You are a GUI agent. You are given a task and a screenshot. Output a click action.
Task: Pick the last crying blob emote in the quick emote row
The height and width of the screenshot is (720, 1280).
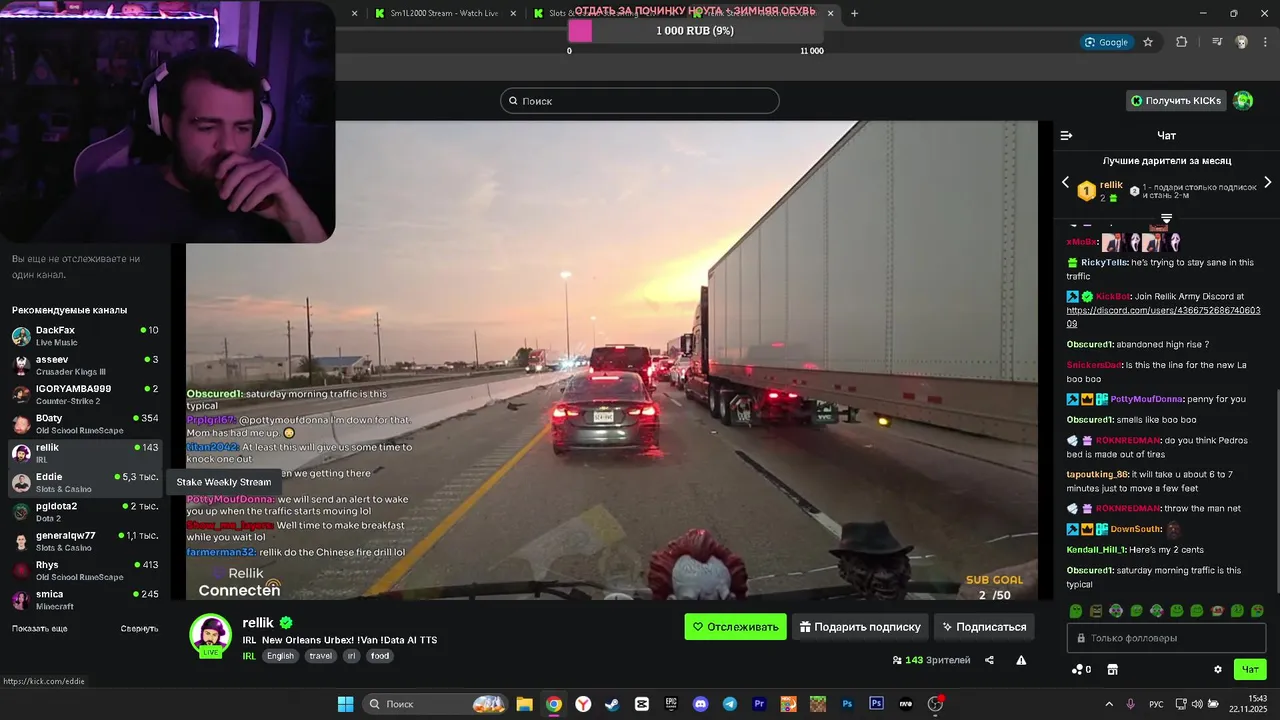(x=1257, y=610)
